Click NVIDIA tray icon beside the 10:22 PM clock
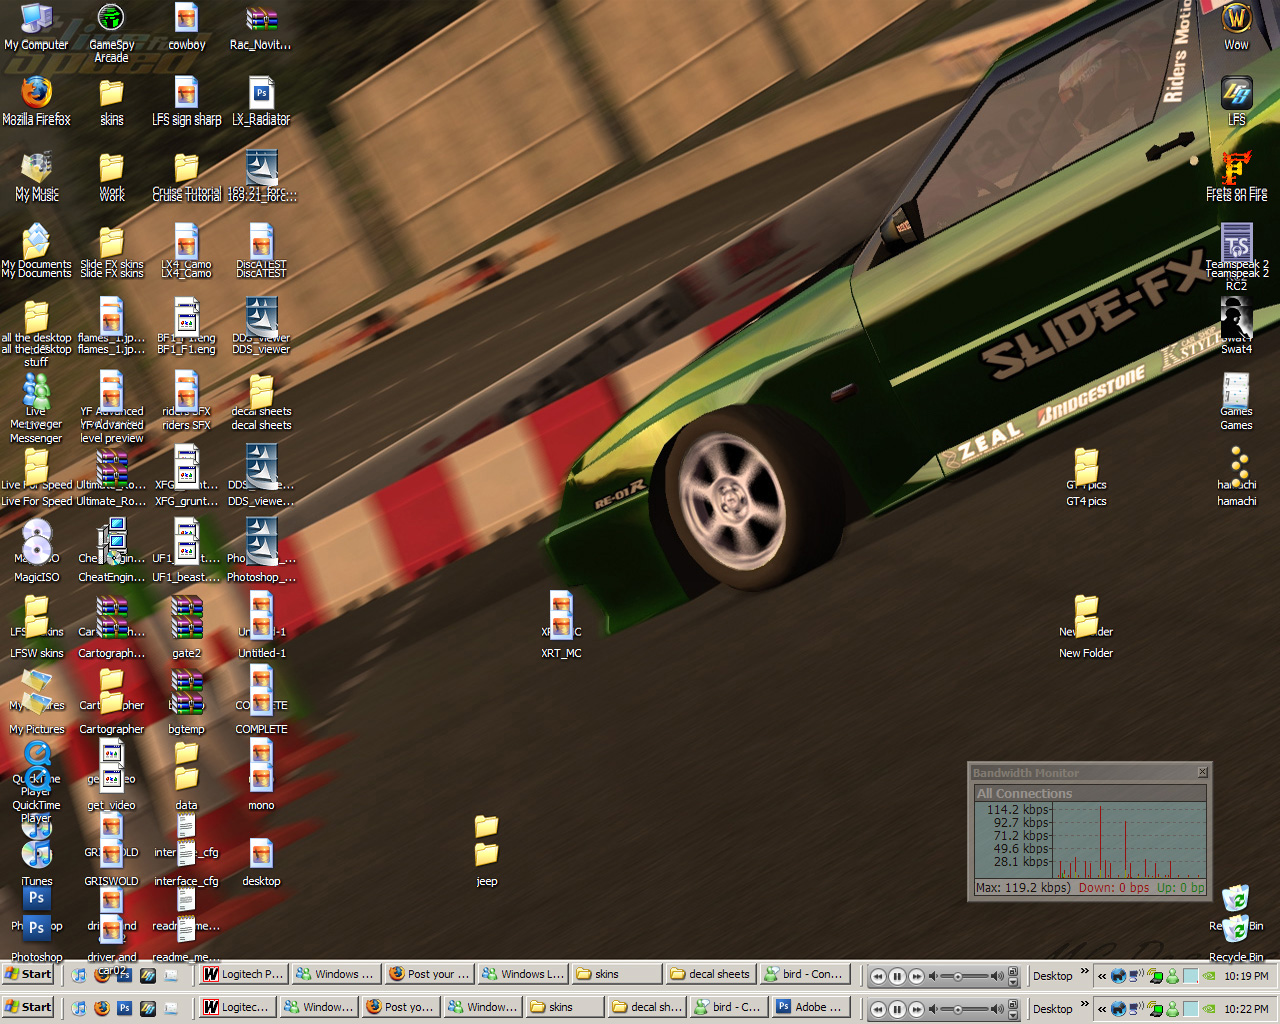1280x1024 pixels. click(1208, 1008)
